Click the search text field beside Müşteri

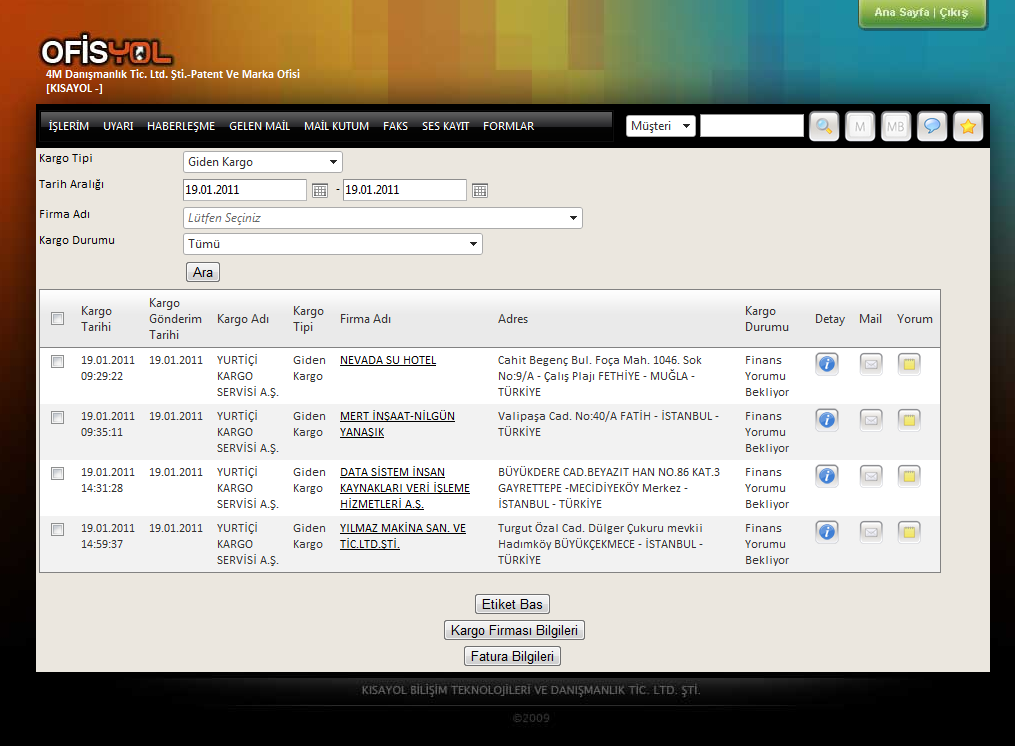751,126
